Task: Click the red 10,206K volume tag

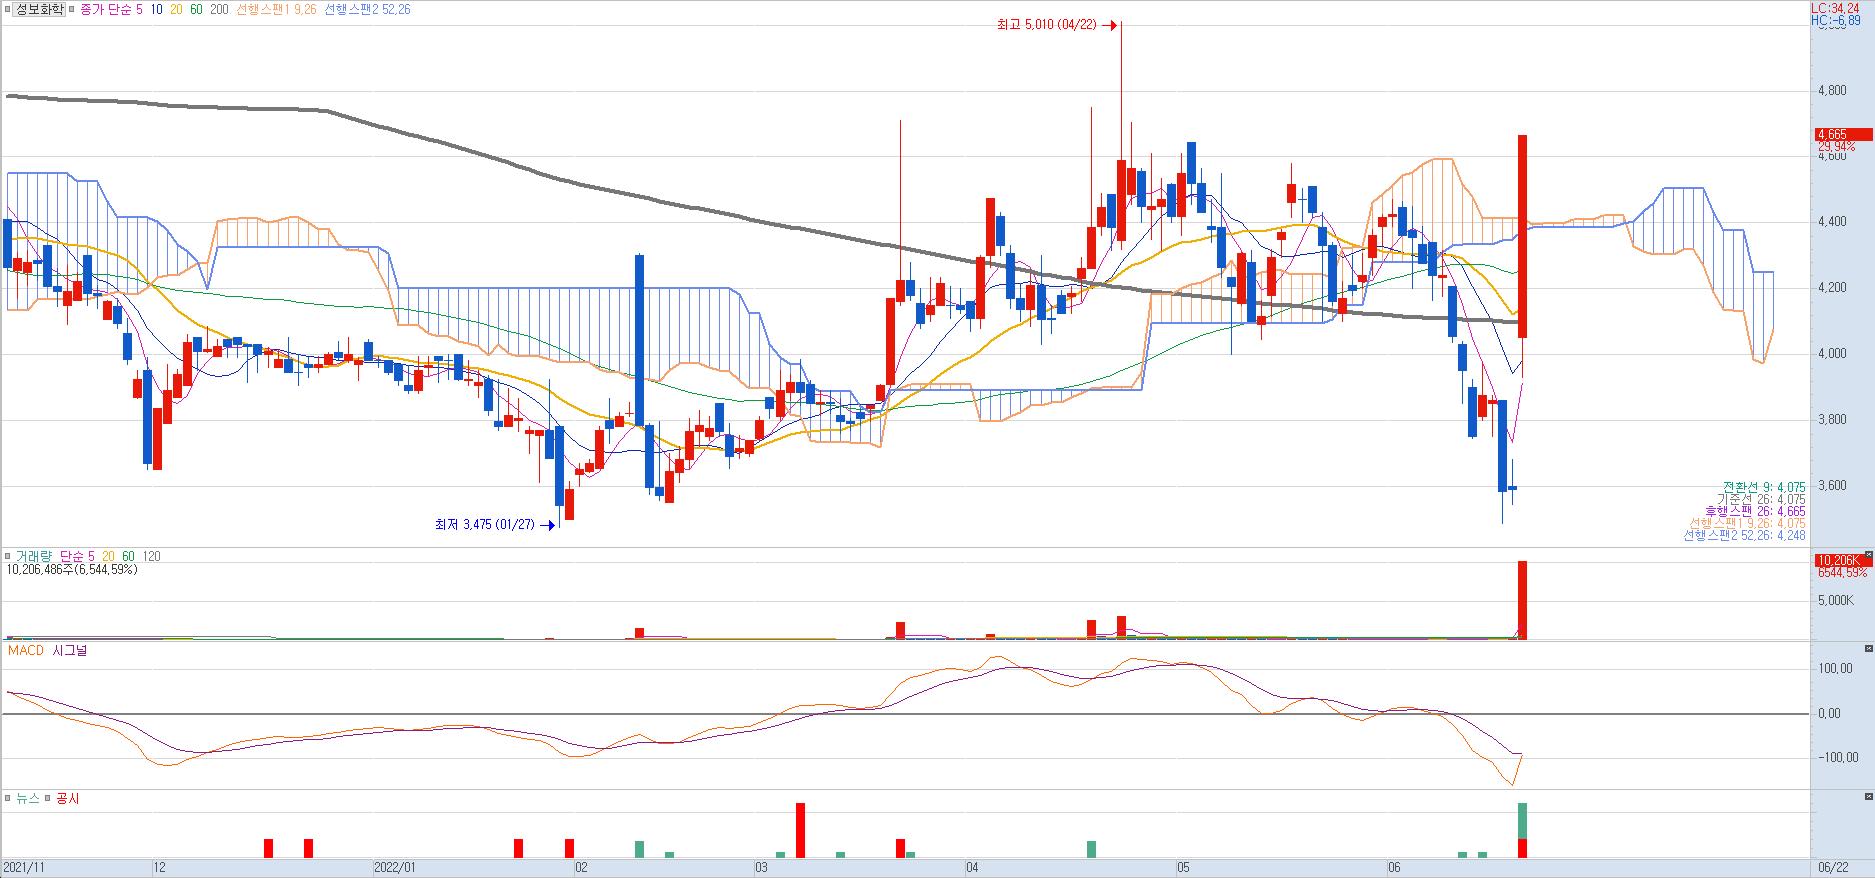Action: (1842, 560)
